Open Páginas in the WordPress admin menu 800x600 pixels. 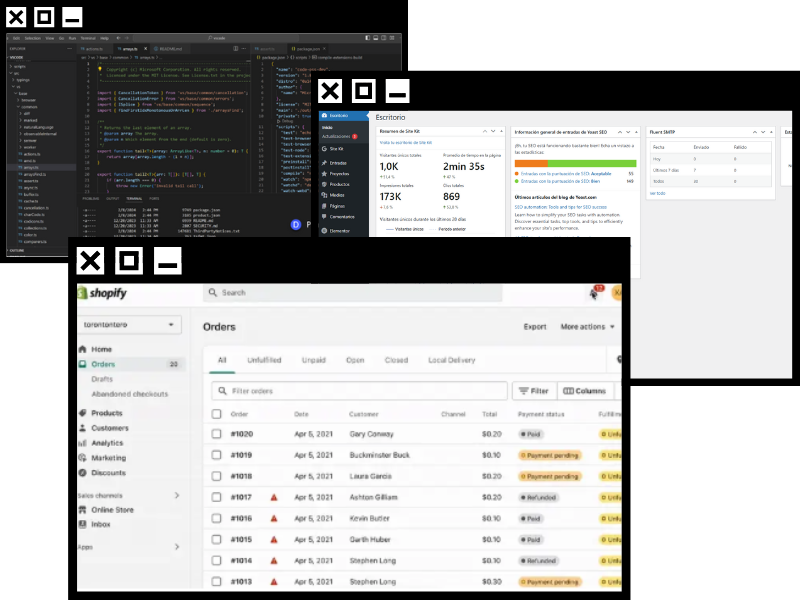(333, 206)
